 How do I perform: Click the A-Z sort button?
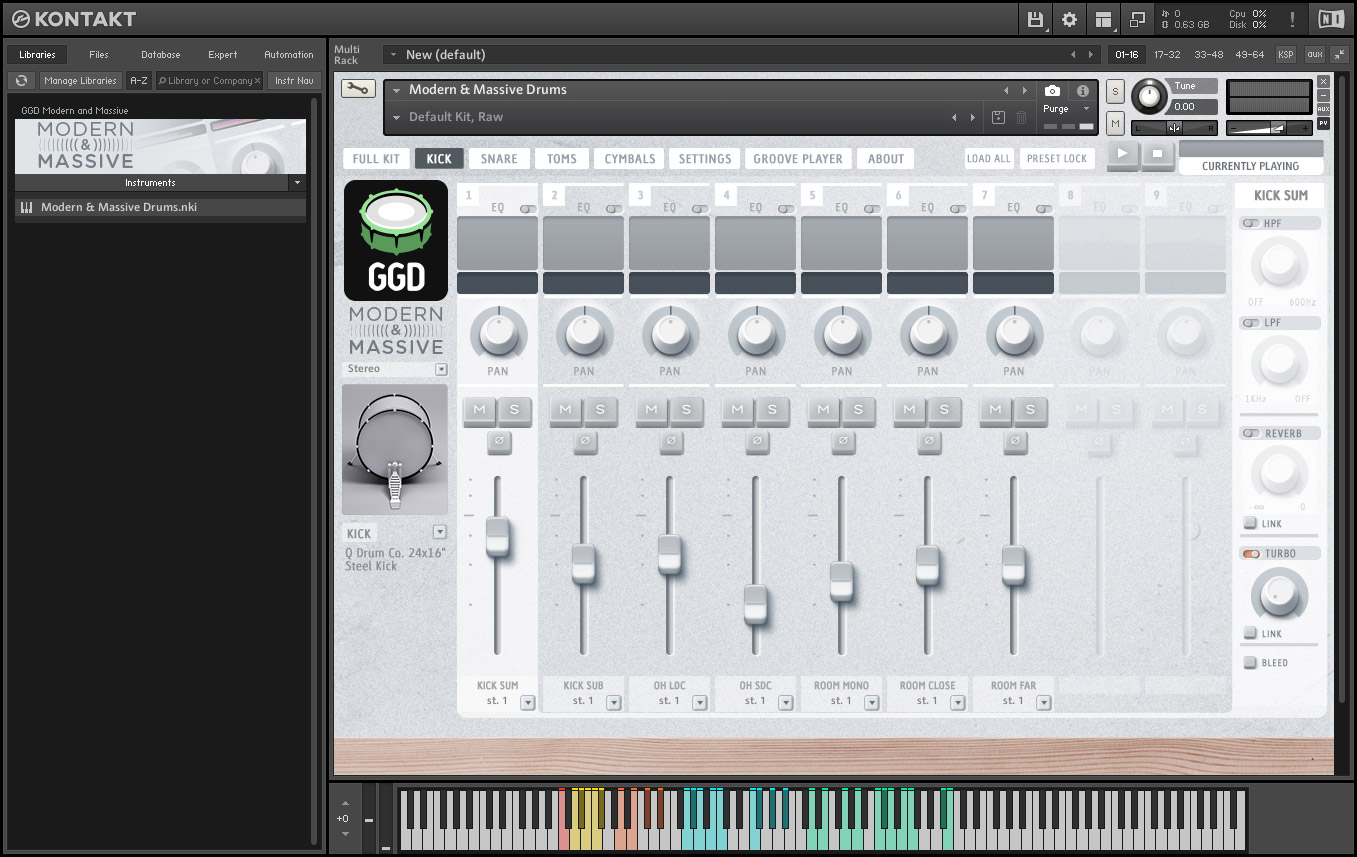pos(138,80)
